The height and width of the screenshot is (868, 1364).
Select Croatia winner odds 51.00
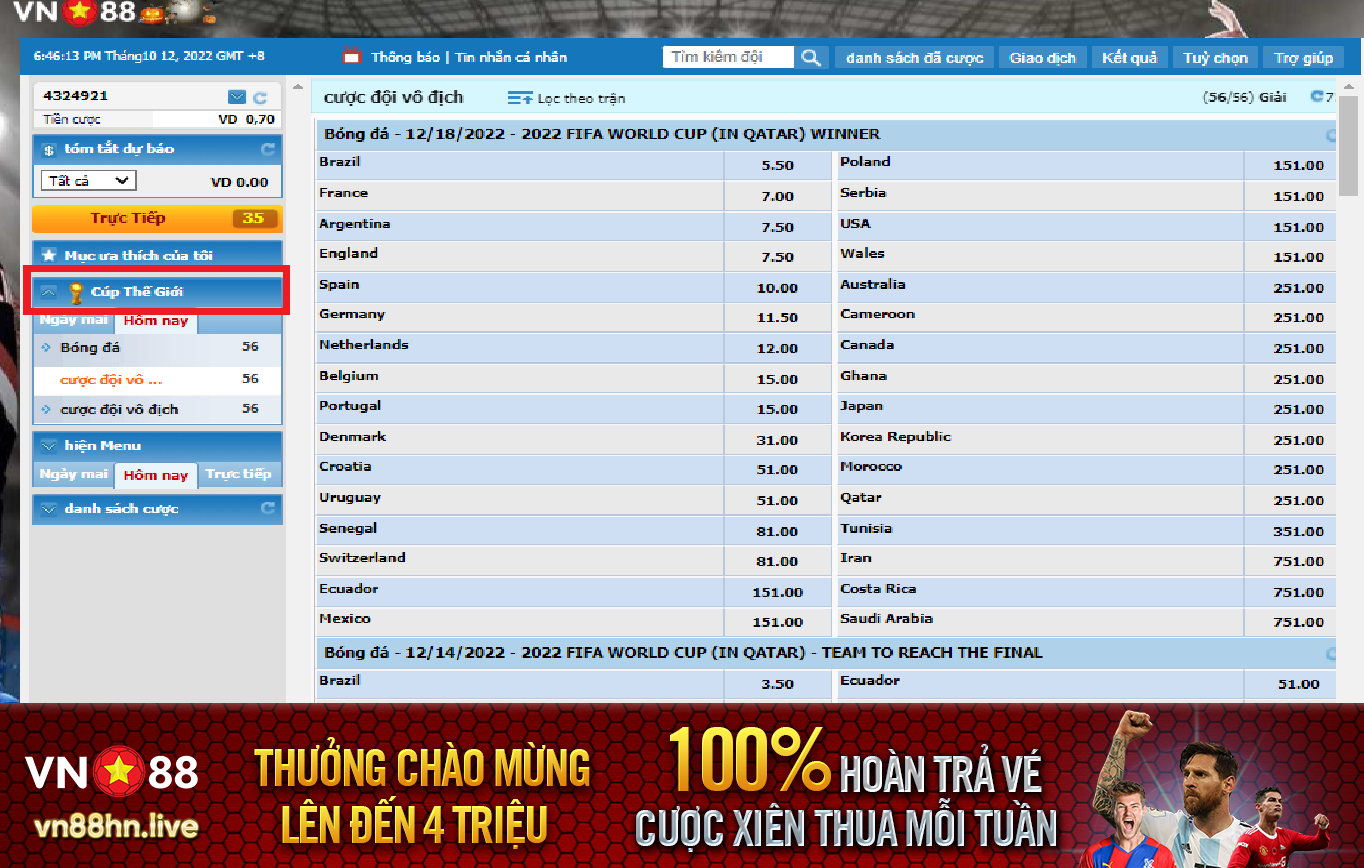click(x=778, y=470)
